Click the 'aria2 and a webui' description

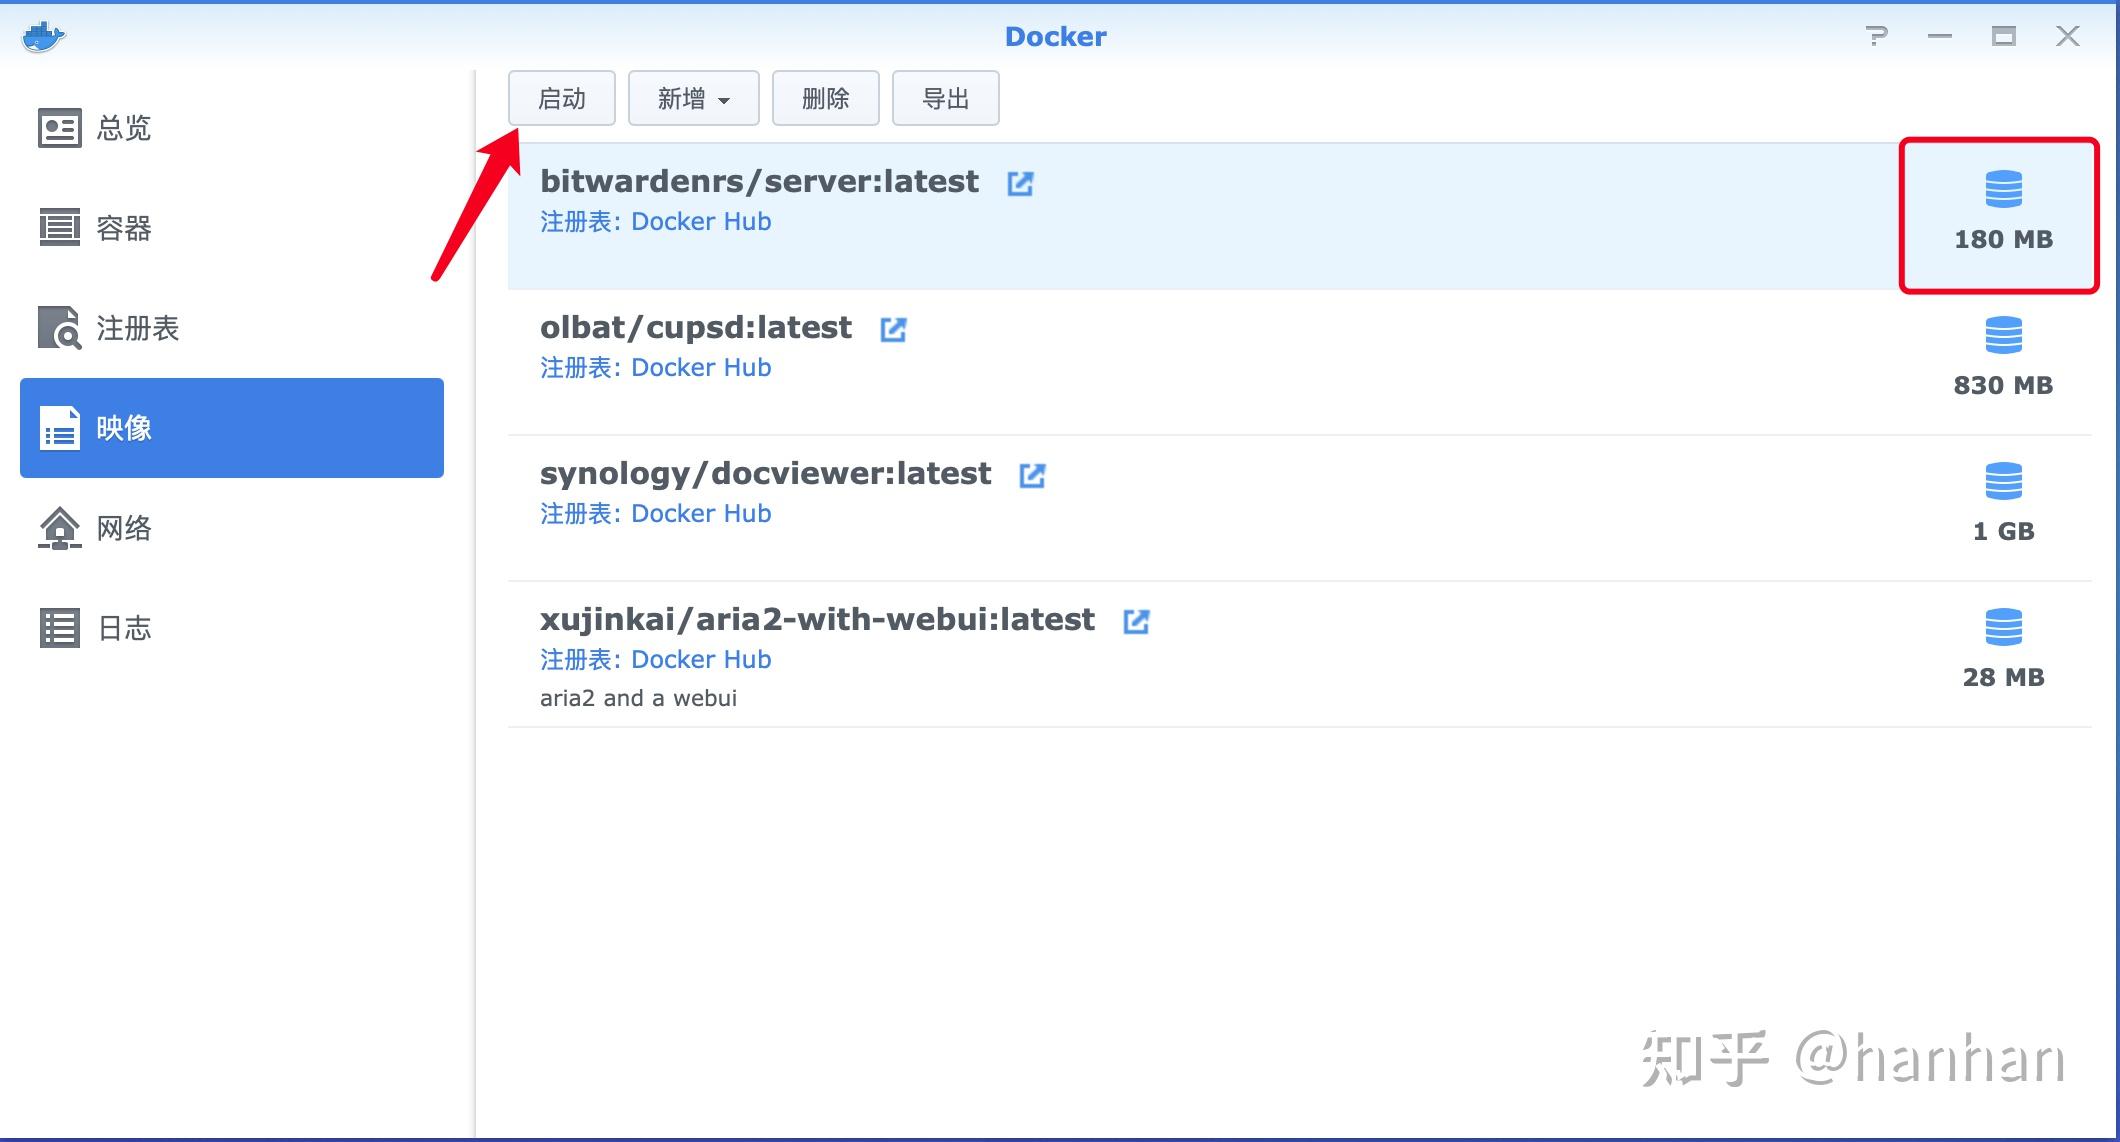click(x=638, y=698)
